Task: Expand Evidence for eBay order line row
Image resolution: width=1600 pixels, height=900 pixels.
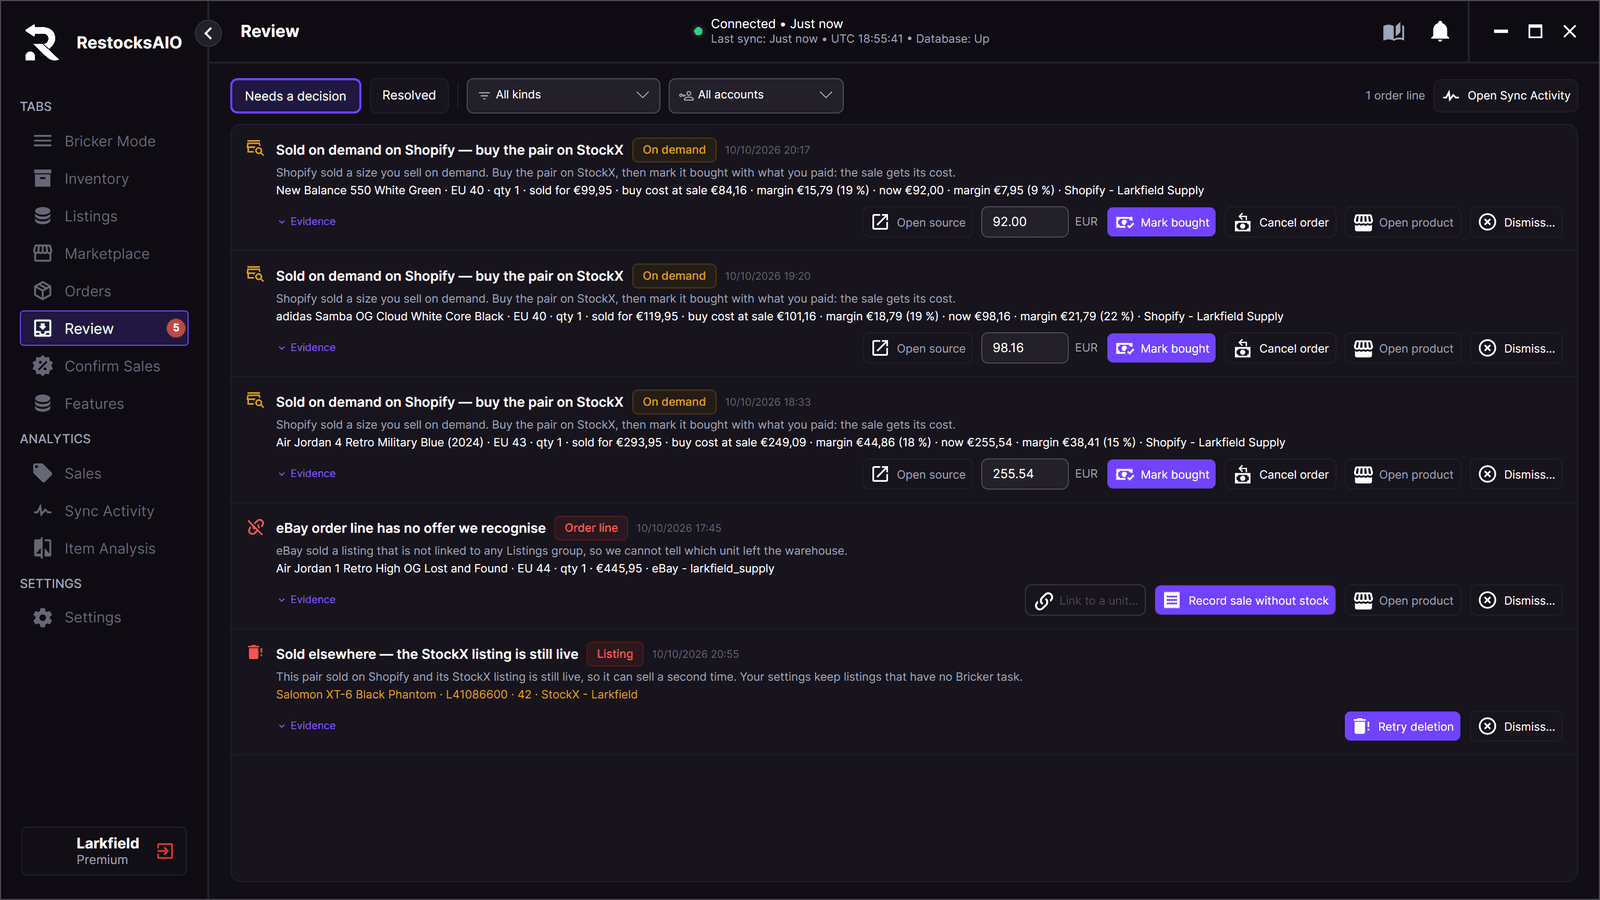Action: pyautogui.click(x=307, y=600)
